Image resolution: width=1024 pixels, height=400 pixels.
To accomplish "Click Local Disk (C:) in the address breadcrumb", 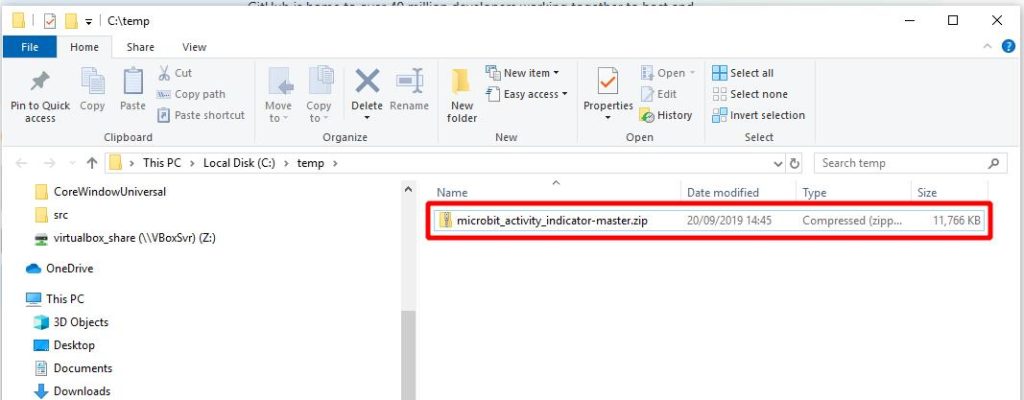I will 240,163.
